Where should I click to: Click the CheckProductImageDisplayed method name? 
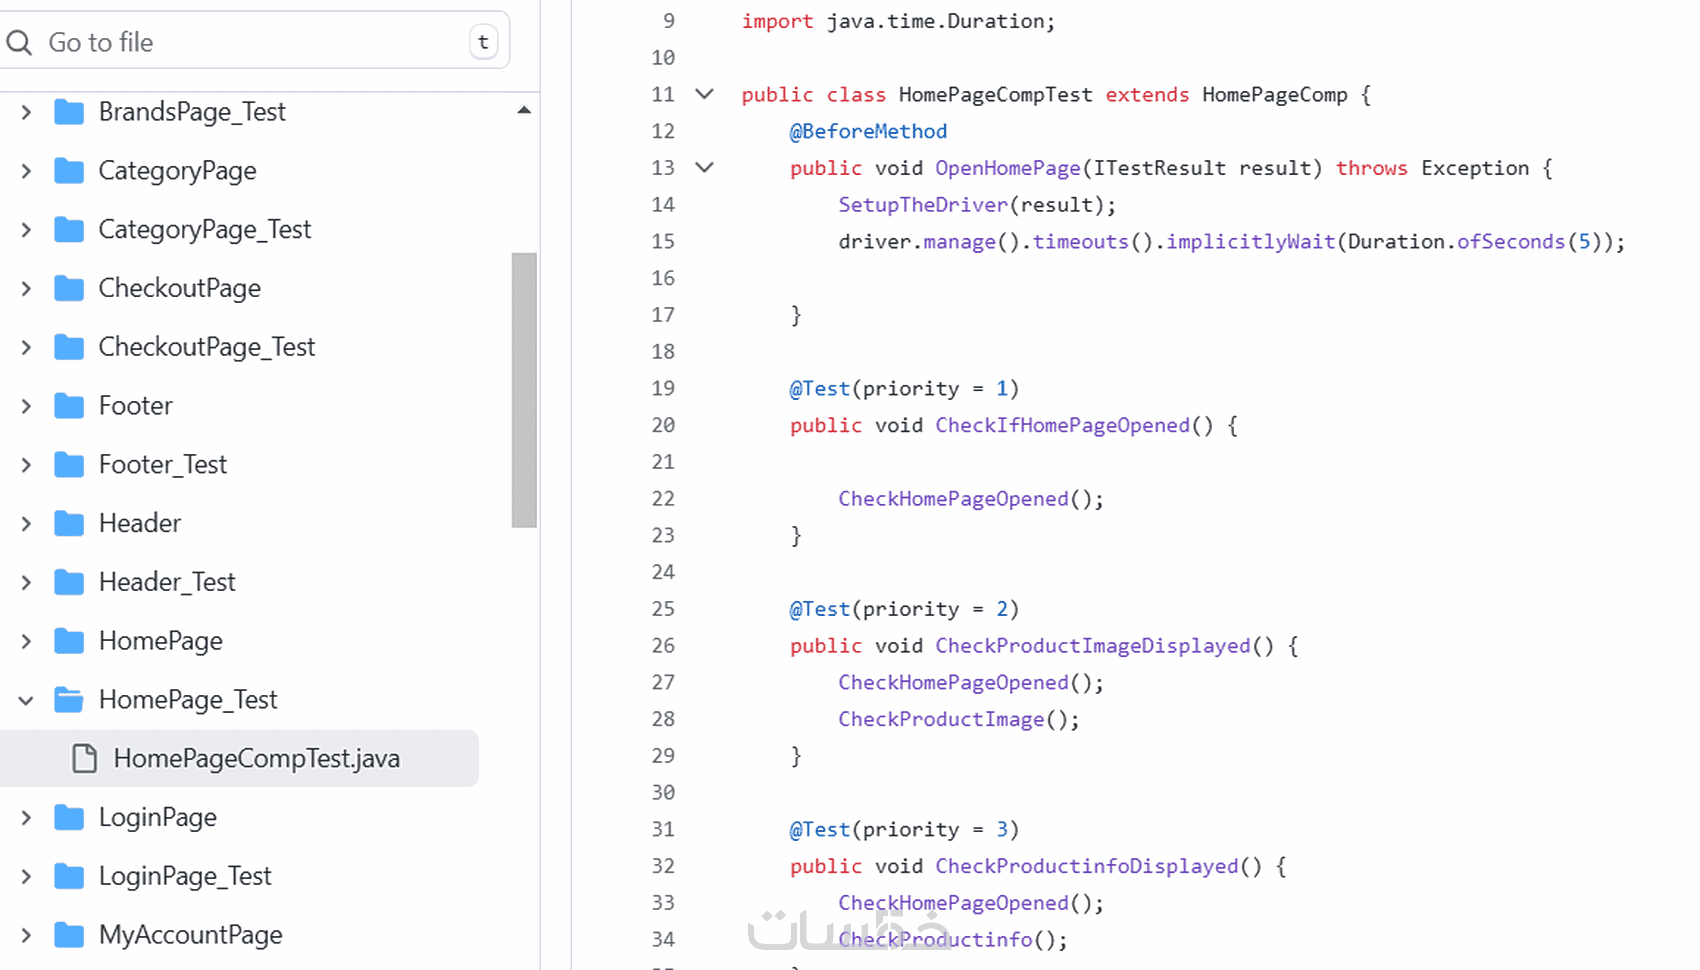[x=1093, y=646]
